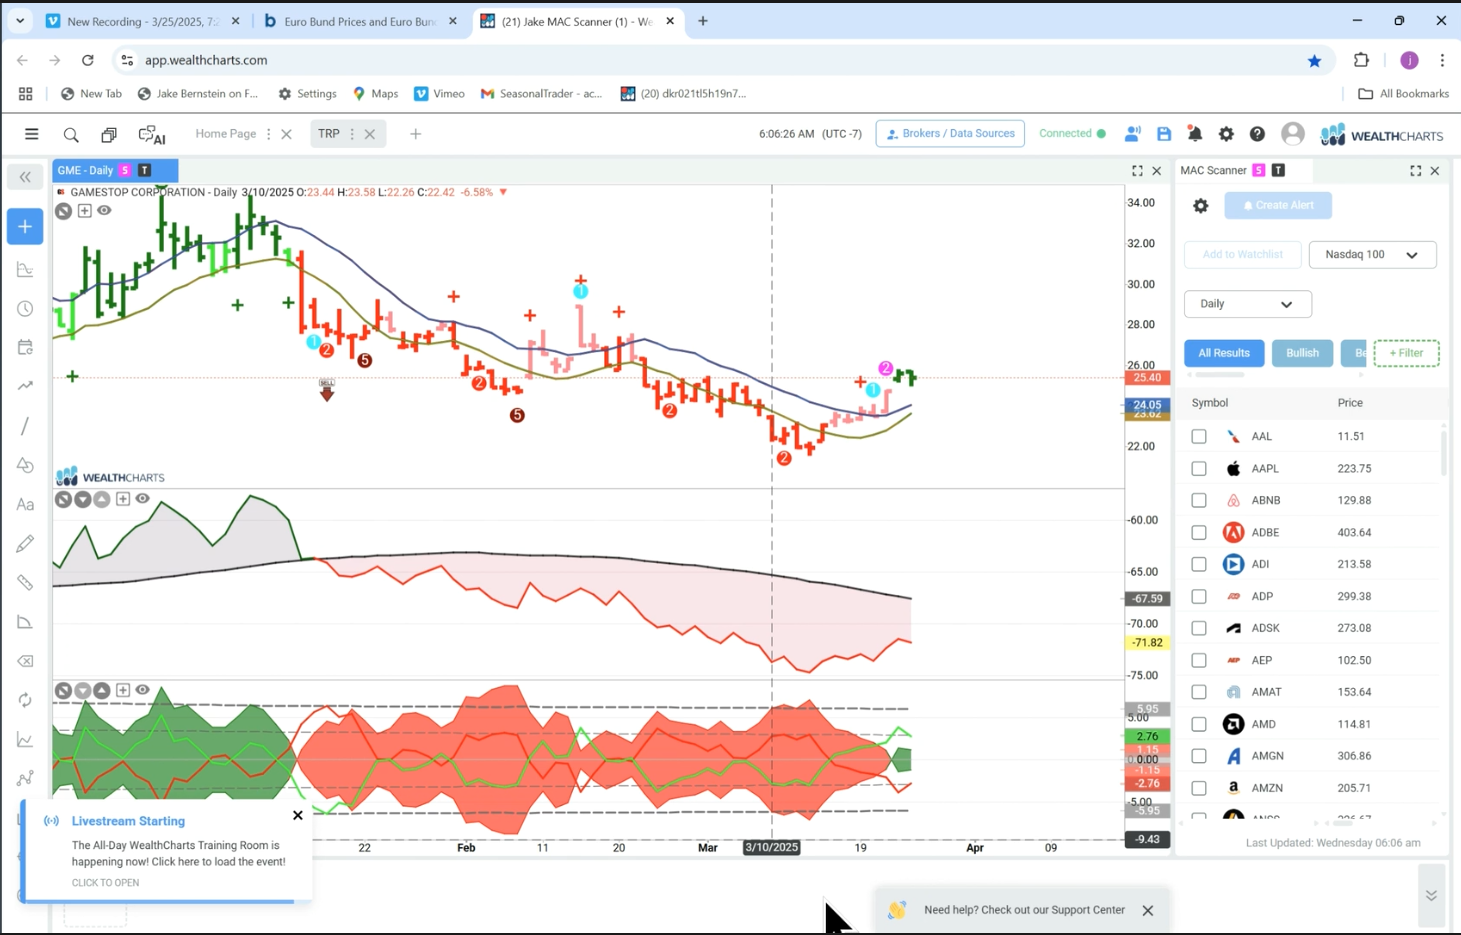Open Home Page tab options dots
Screen dimensions: 1461x935
click(268, 134)
